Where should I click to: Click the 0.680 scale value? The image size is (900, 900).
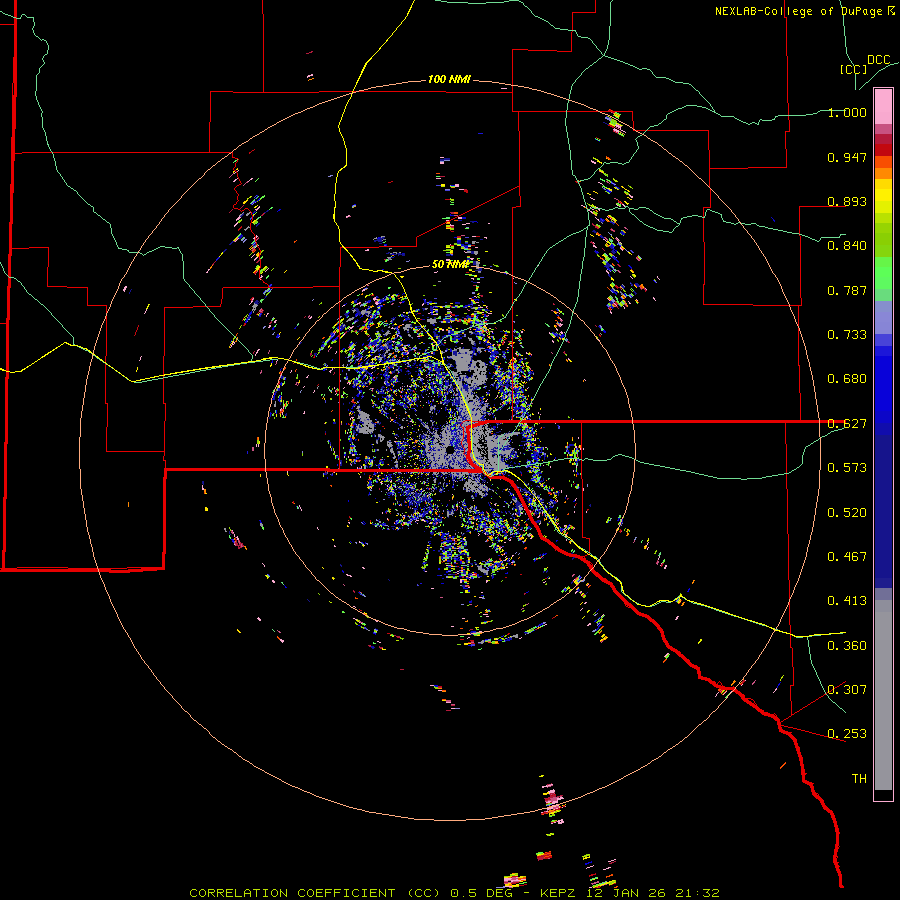click(x=847, y=379)
